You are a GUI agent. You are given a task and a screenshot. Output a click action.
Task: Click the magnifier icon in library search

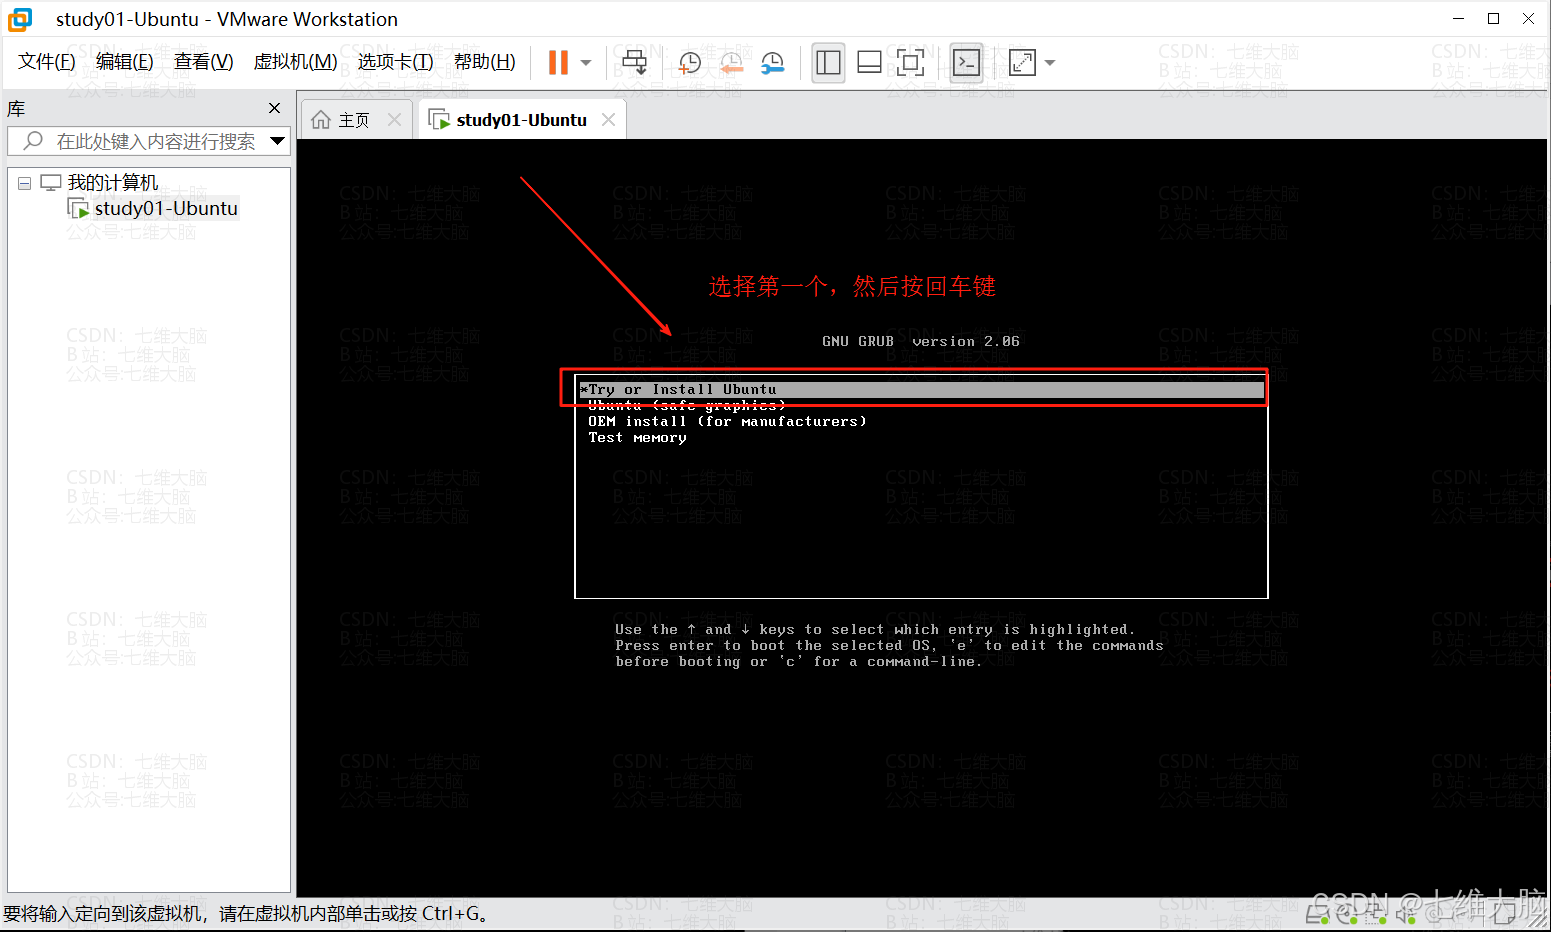coord(33,141)
